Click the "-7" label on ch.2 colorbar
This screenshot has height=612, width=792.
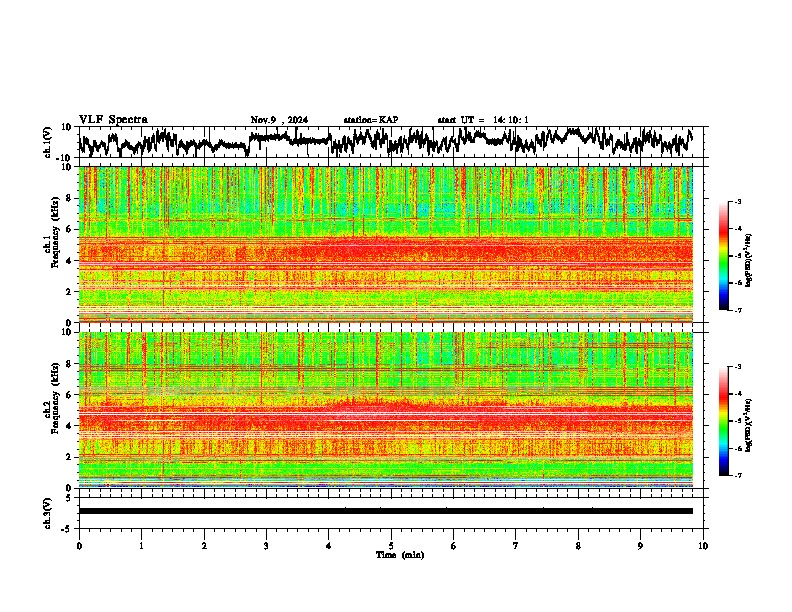[x=737, y=476]
